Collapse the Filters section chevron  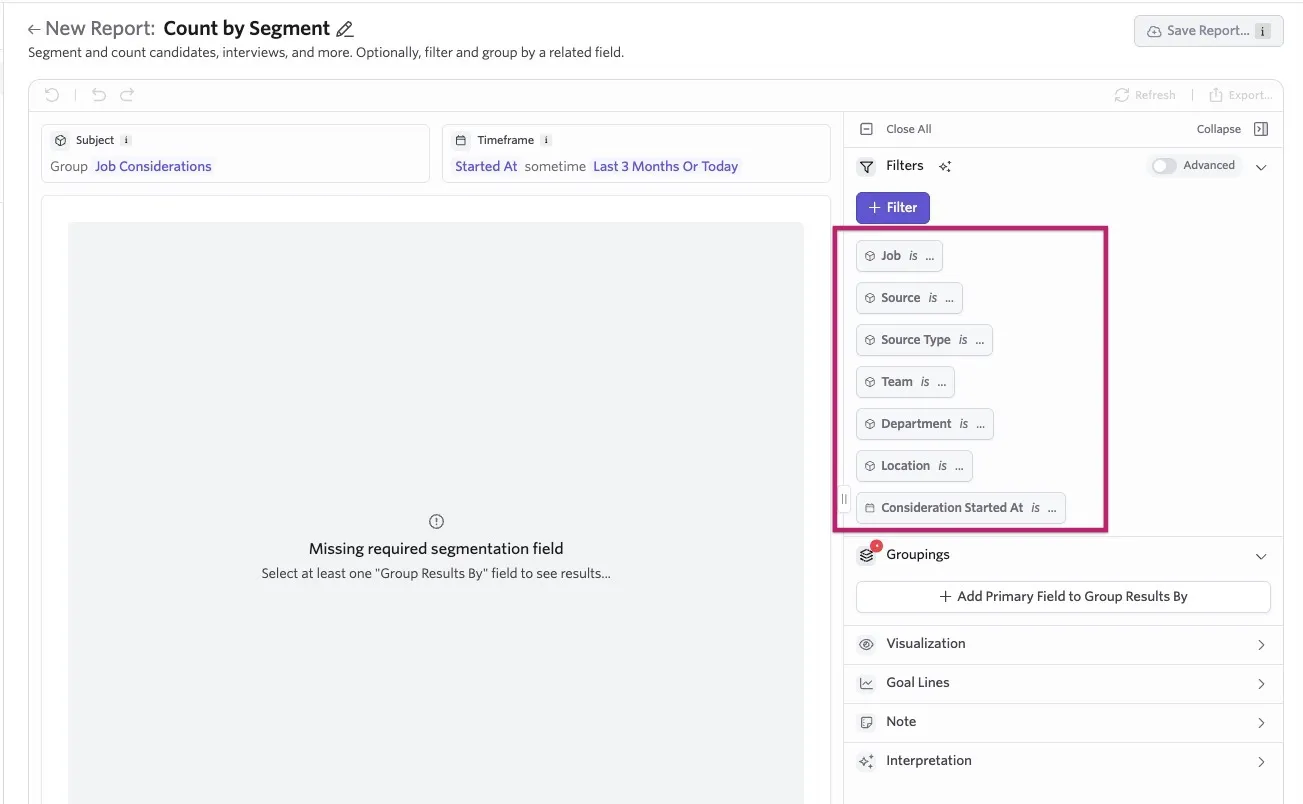(x=1261, y=167)
